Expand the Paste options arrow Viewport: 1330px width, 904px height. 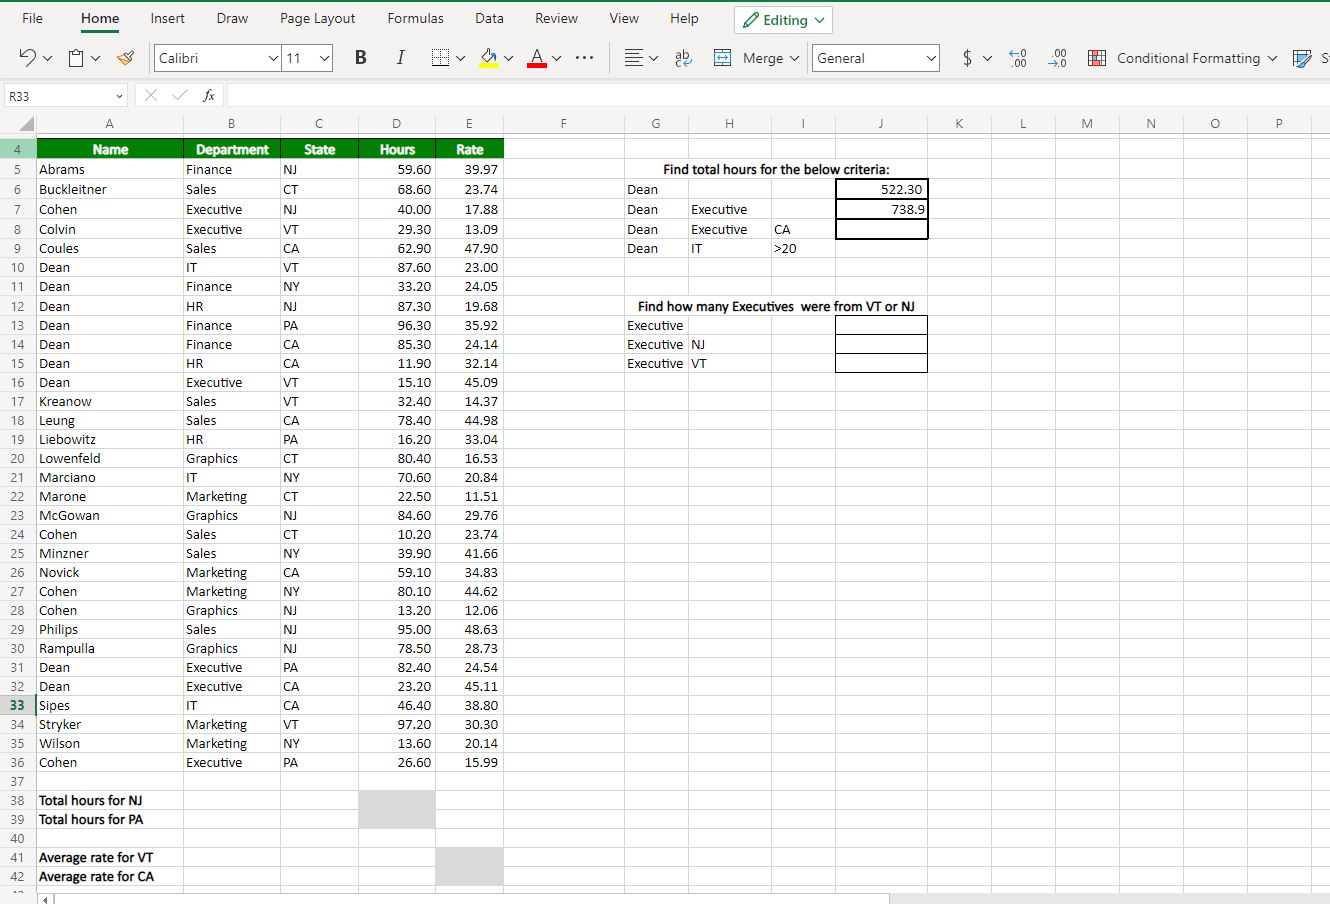pos(96,59)
